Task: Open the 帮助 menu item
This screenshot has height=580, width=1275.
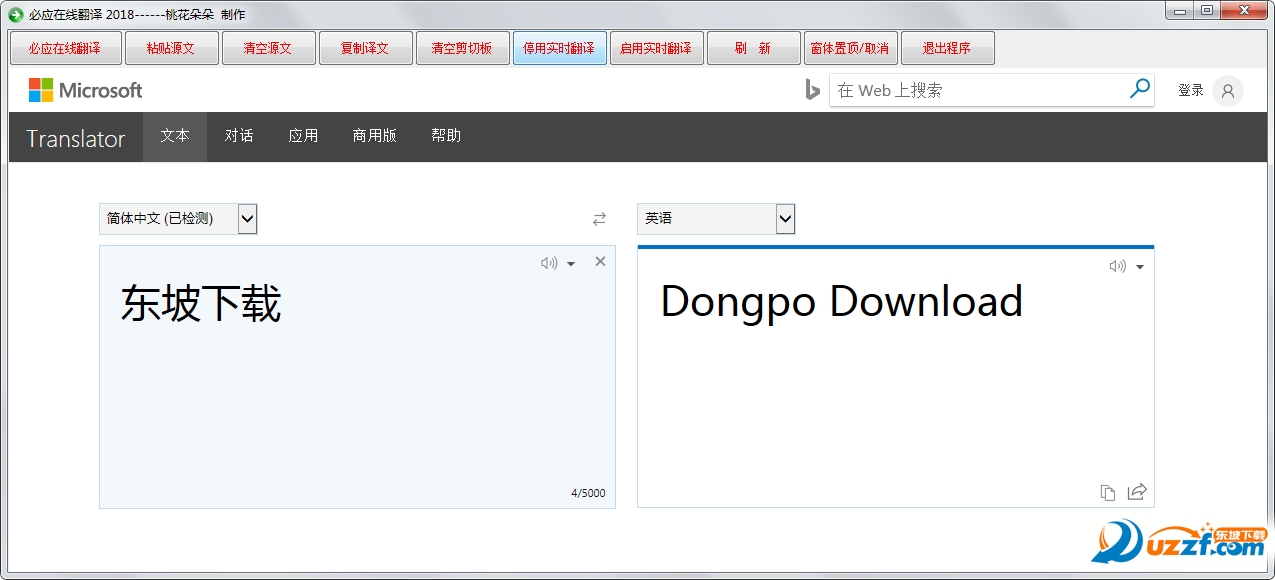Action: click(x=446, y=136)
